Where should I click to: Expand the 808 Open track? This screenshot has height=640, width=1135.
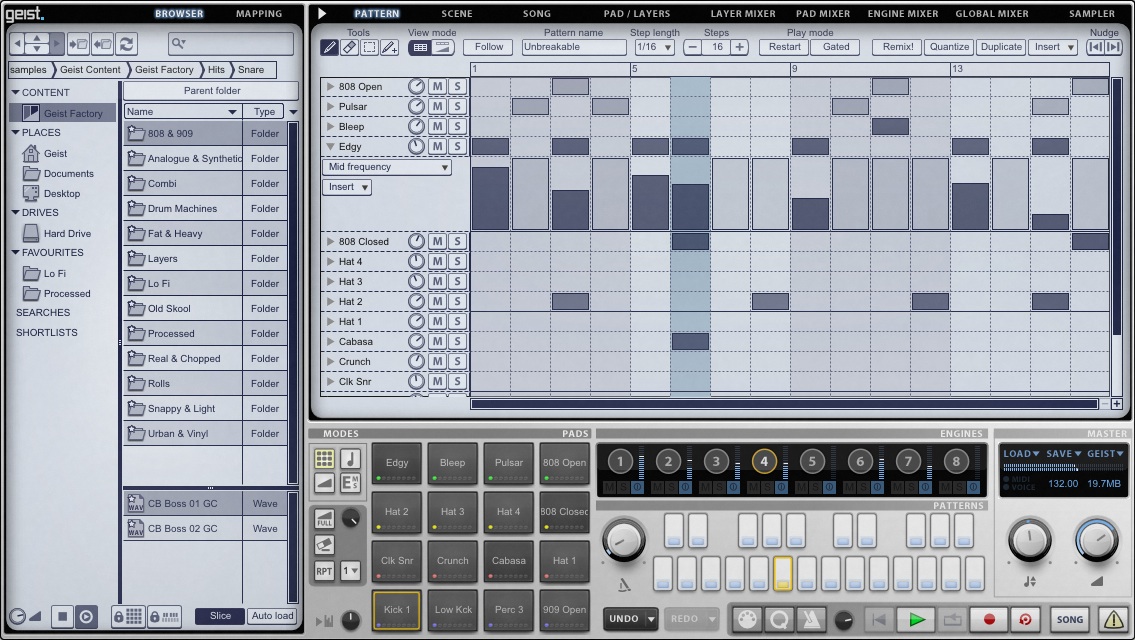[330, 86]
